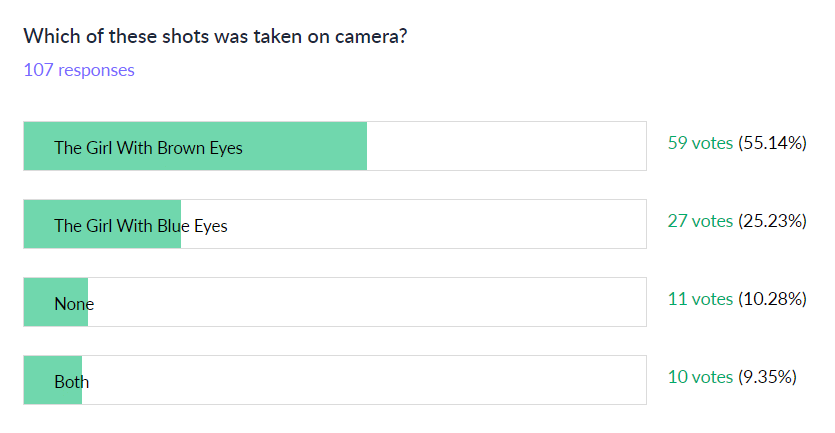
Task: Click empty white area of Both bar
Action: tap(365, 380)
